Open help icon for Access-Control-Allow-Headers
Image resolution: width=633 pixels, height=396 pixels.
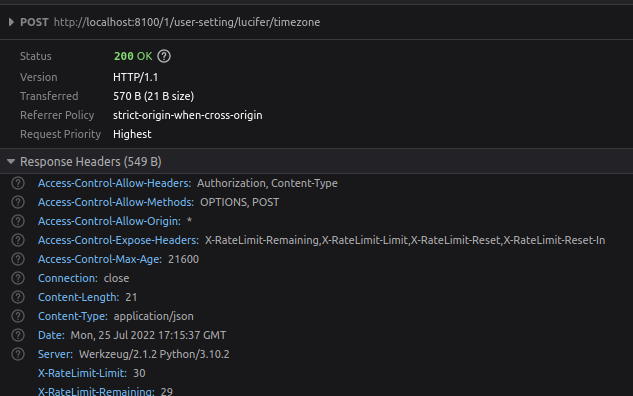tap(18, 183)
